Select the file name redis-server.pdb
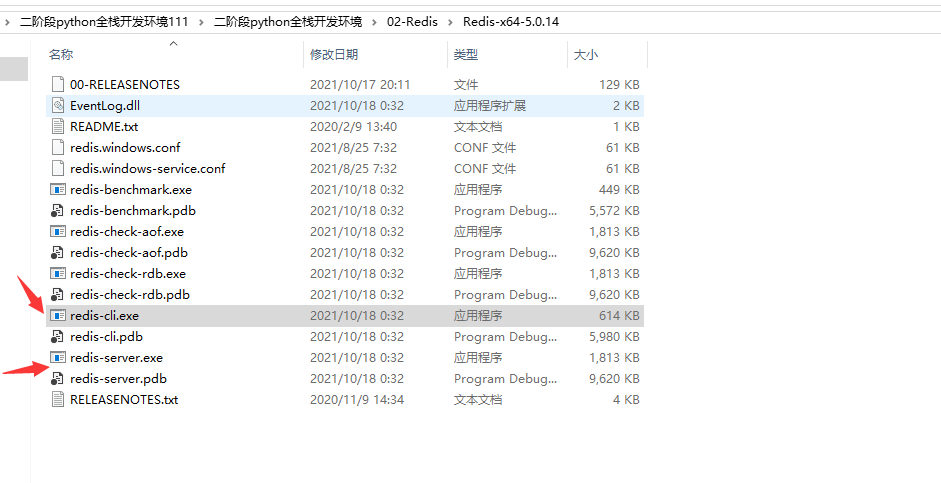 [x=118, y=379]
